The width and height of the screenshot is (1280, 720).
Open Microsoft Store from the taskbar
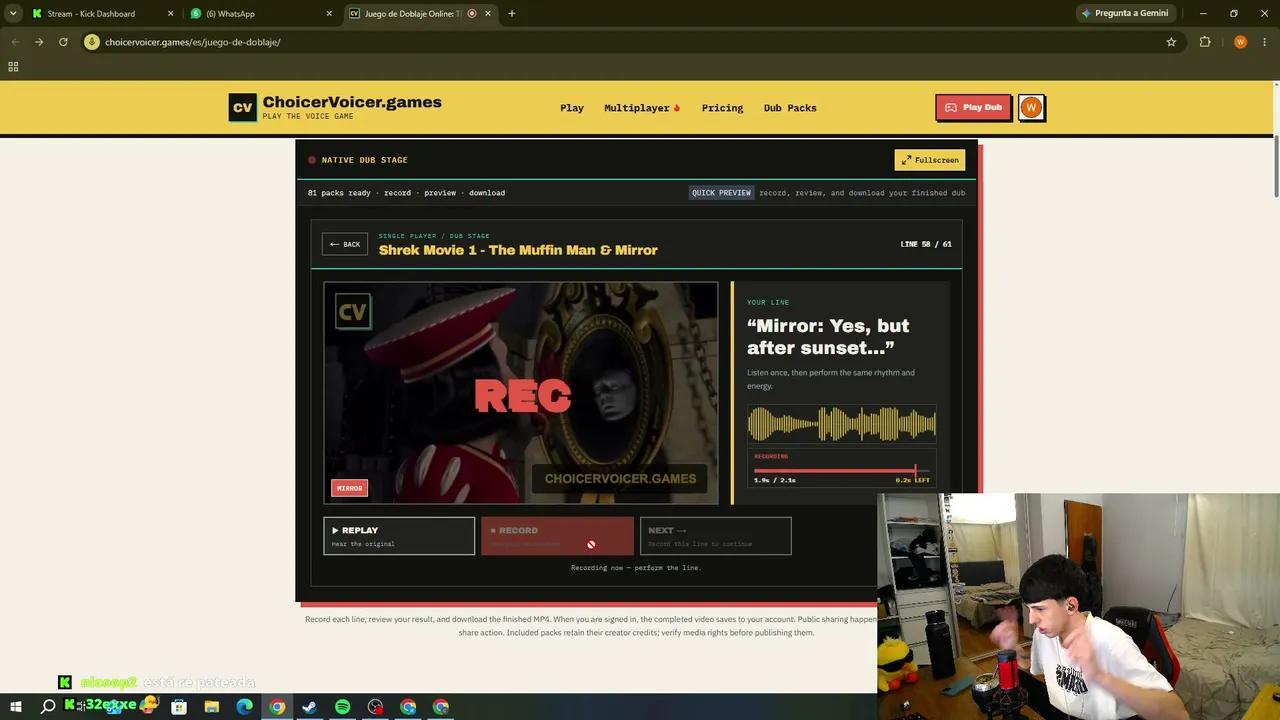click(179, 707)
